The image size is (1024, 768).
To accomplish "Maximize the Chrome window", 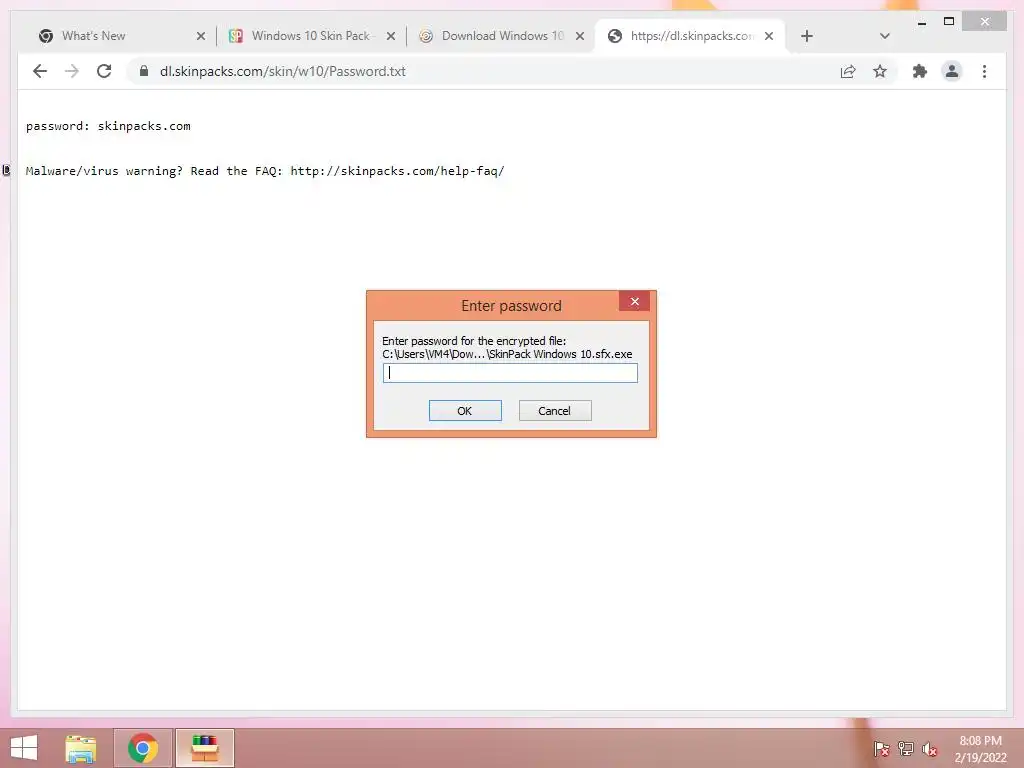I will (949, 22).
